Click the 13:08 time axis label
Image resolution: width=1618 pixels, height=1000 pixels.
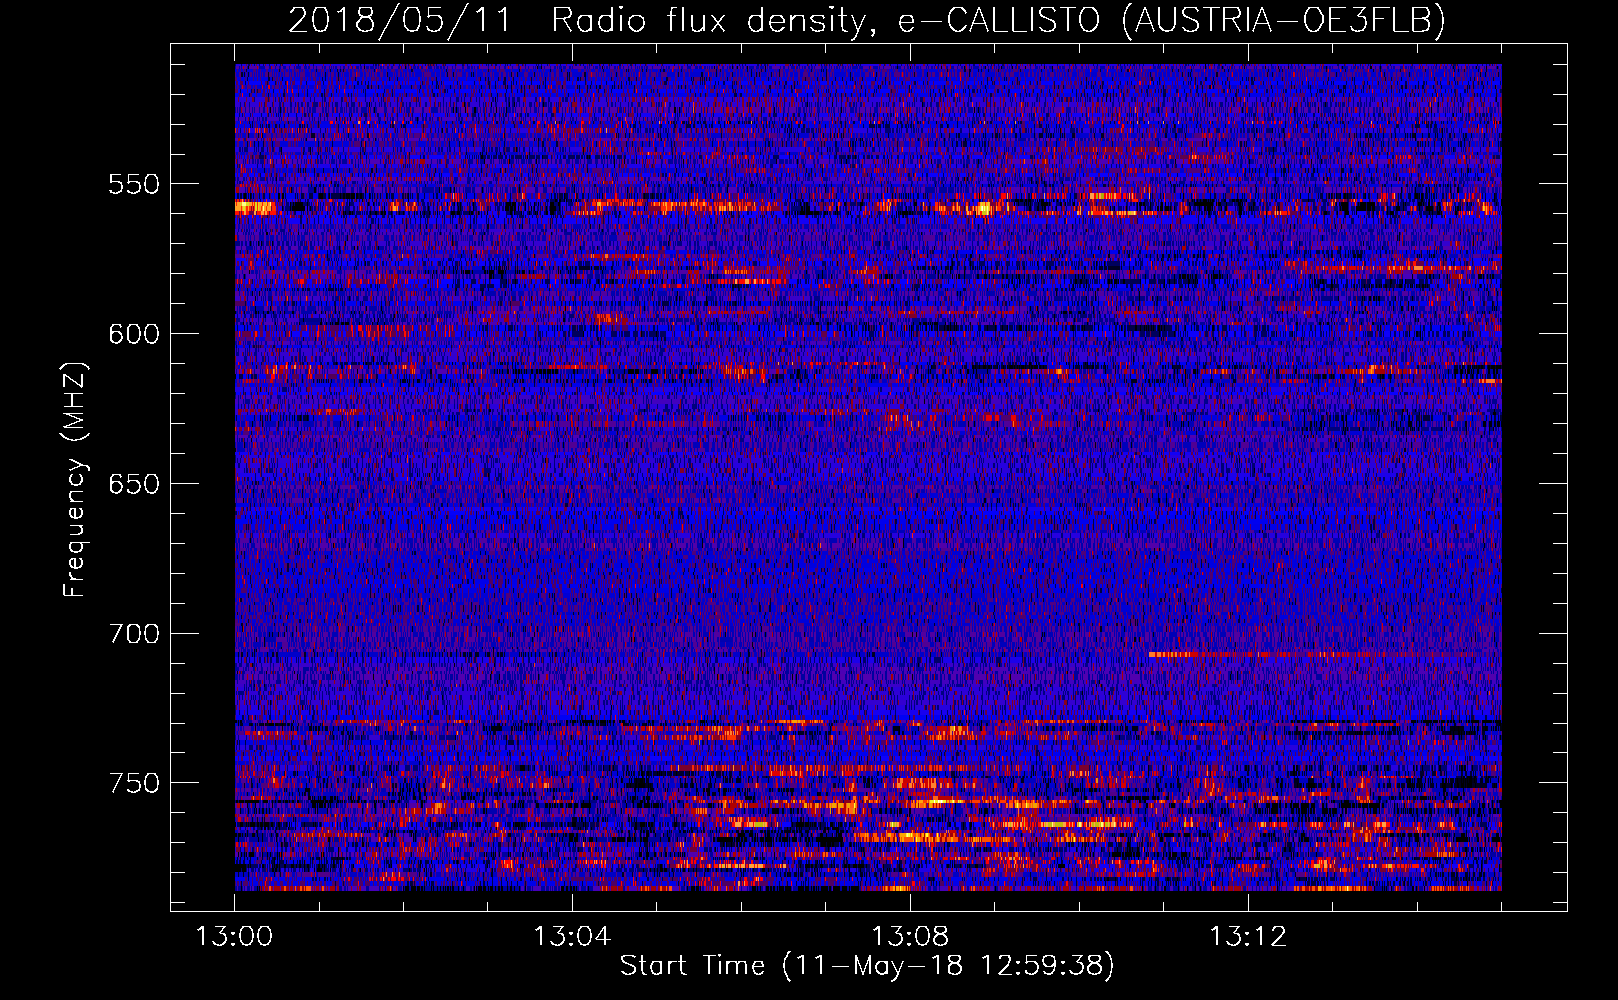tap(910, 937)
